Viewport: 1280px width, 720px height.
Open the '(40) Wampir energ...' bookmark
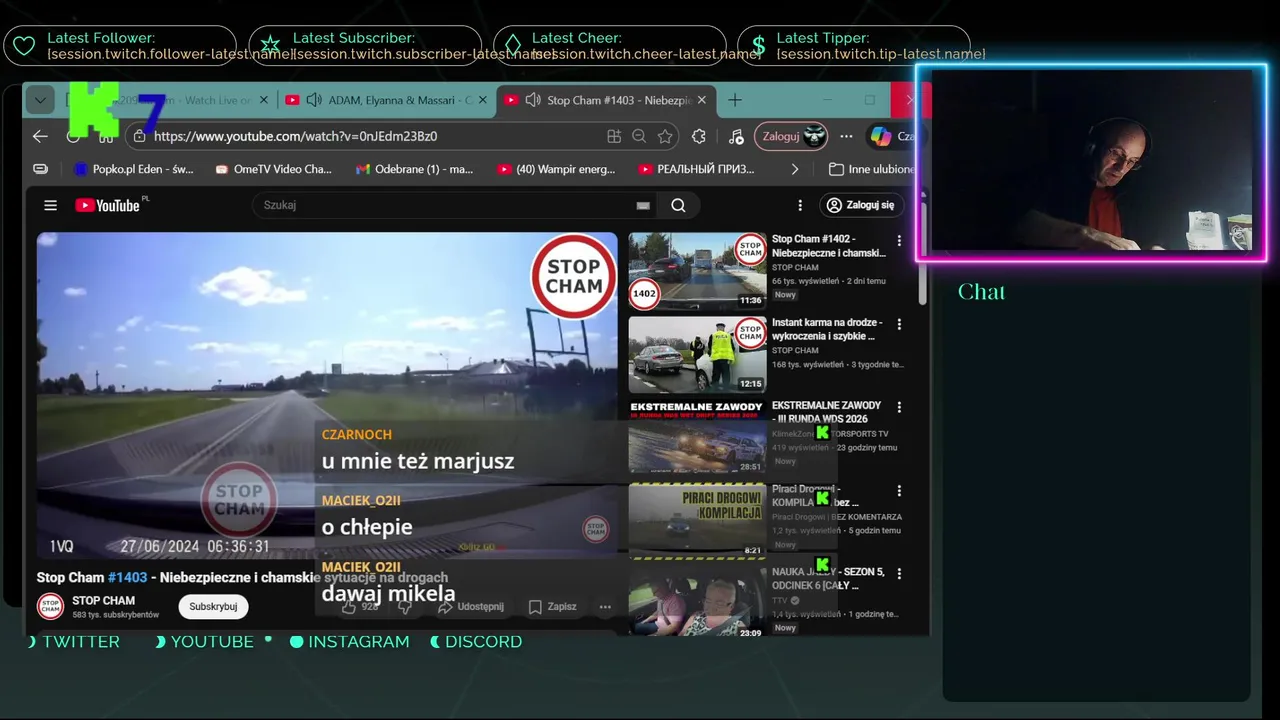pyautogui.click(x=557, y=169)
